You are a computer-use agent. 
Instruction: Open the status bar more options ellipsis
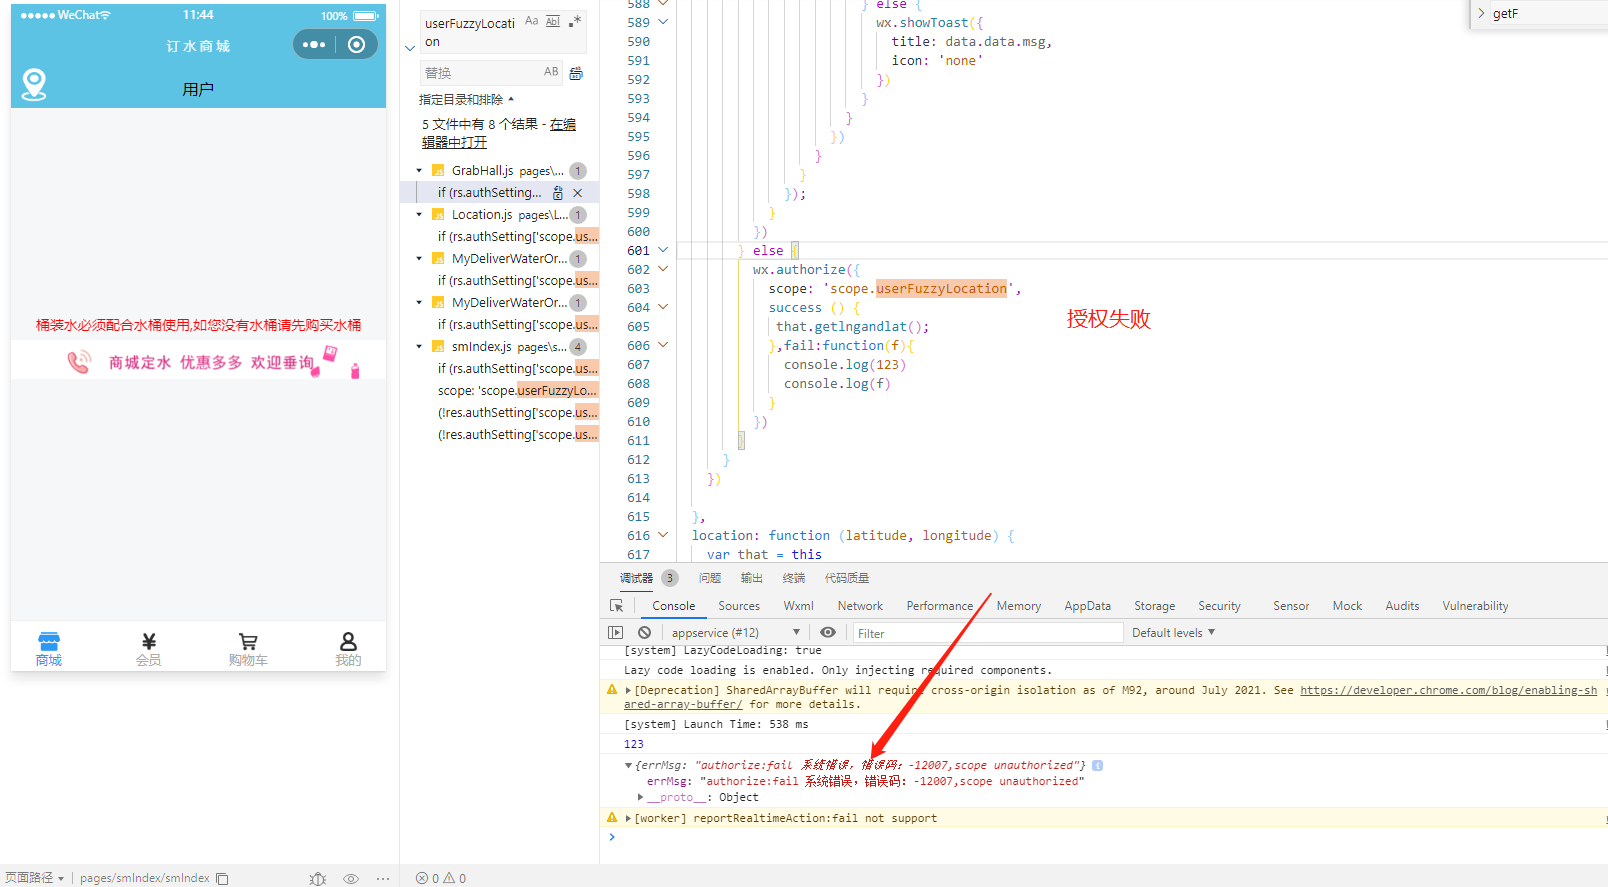point(383,879)
